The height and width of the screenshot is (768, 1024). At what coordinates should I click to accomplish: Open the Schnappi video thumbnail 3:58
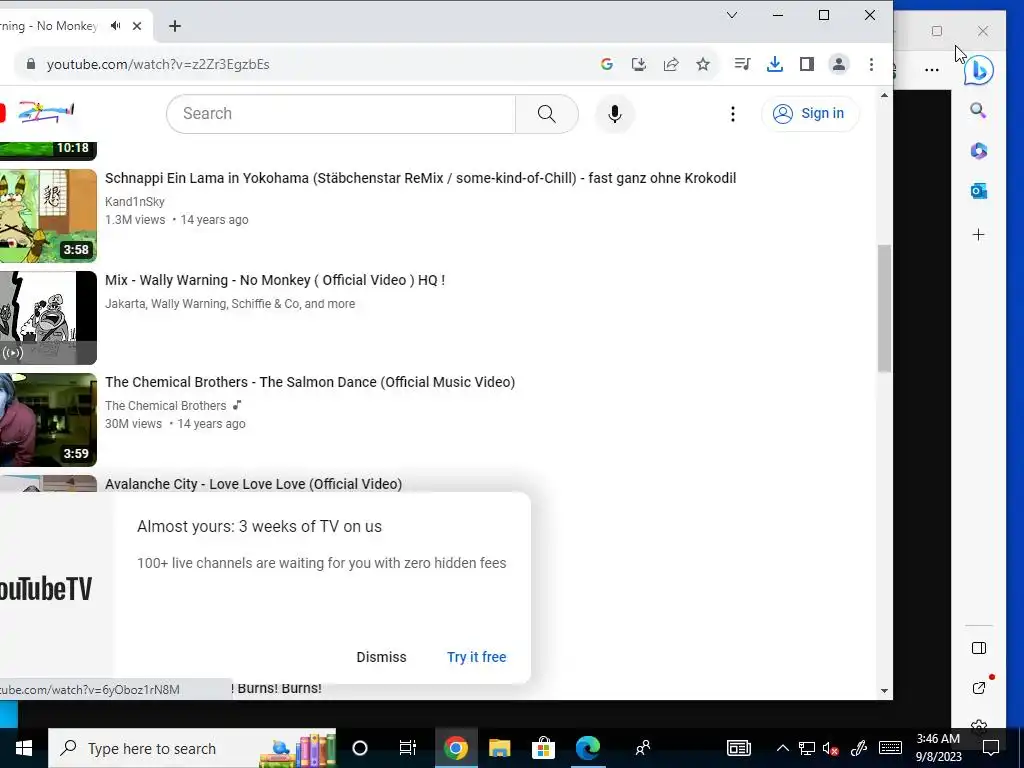tap(48, 216)
